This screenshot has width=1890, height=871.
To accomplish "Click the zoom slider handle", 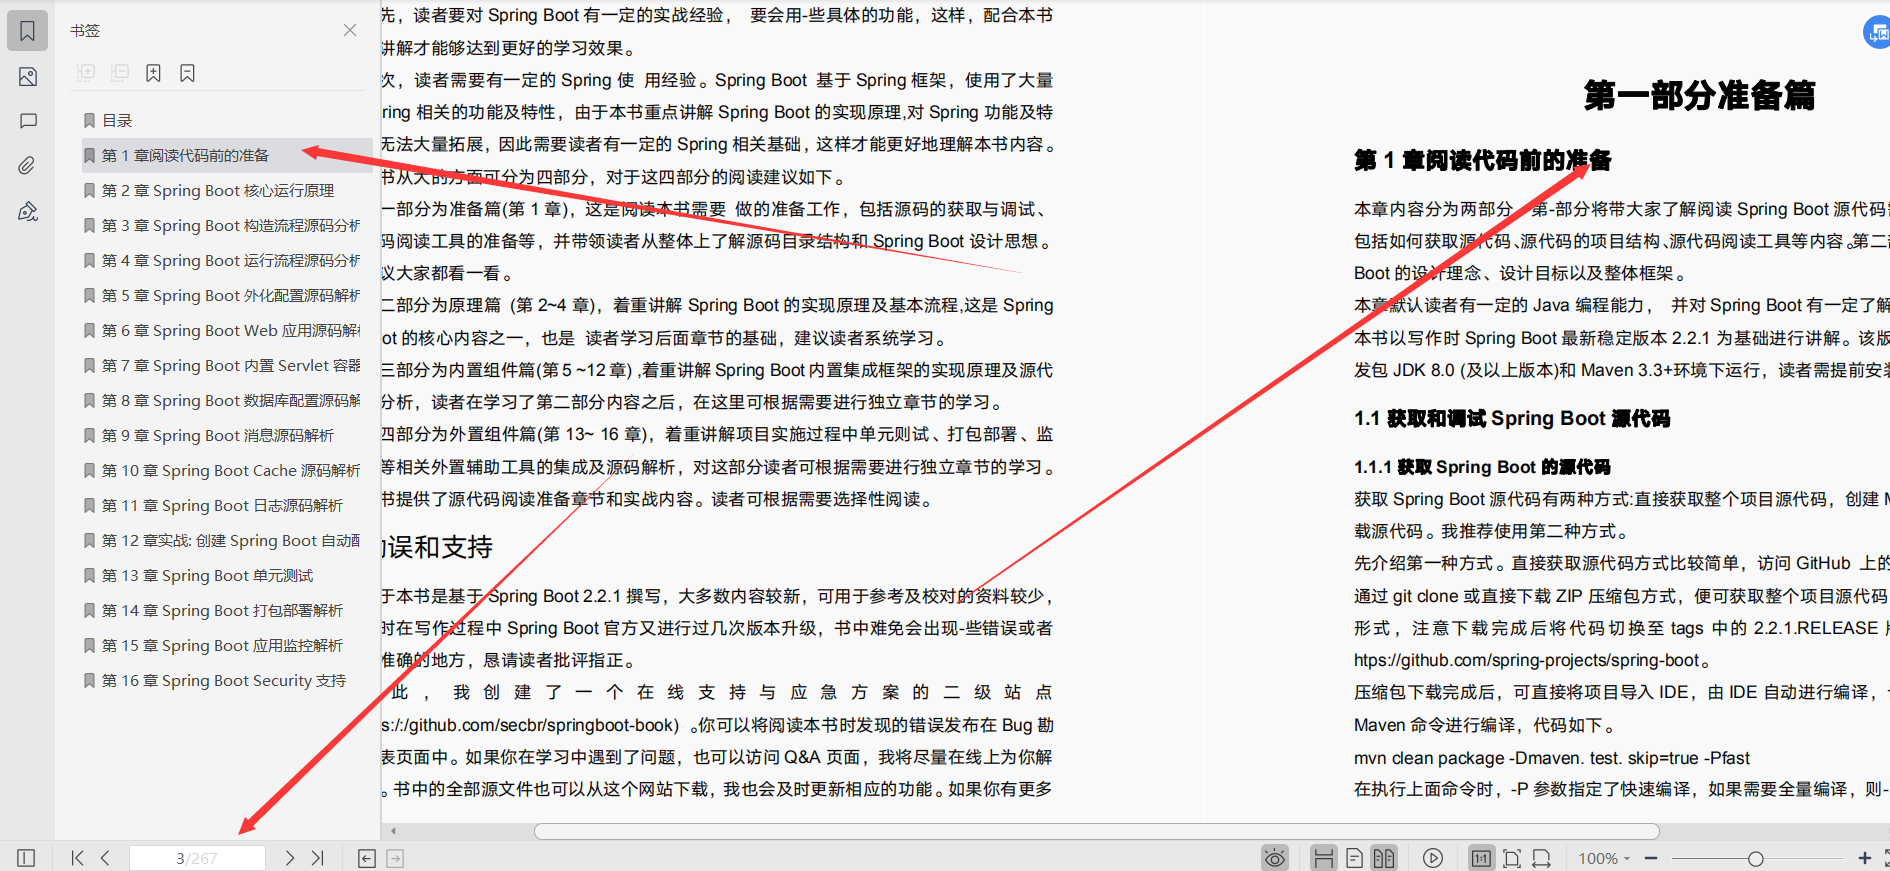I will (x=1755, y=858).
